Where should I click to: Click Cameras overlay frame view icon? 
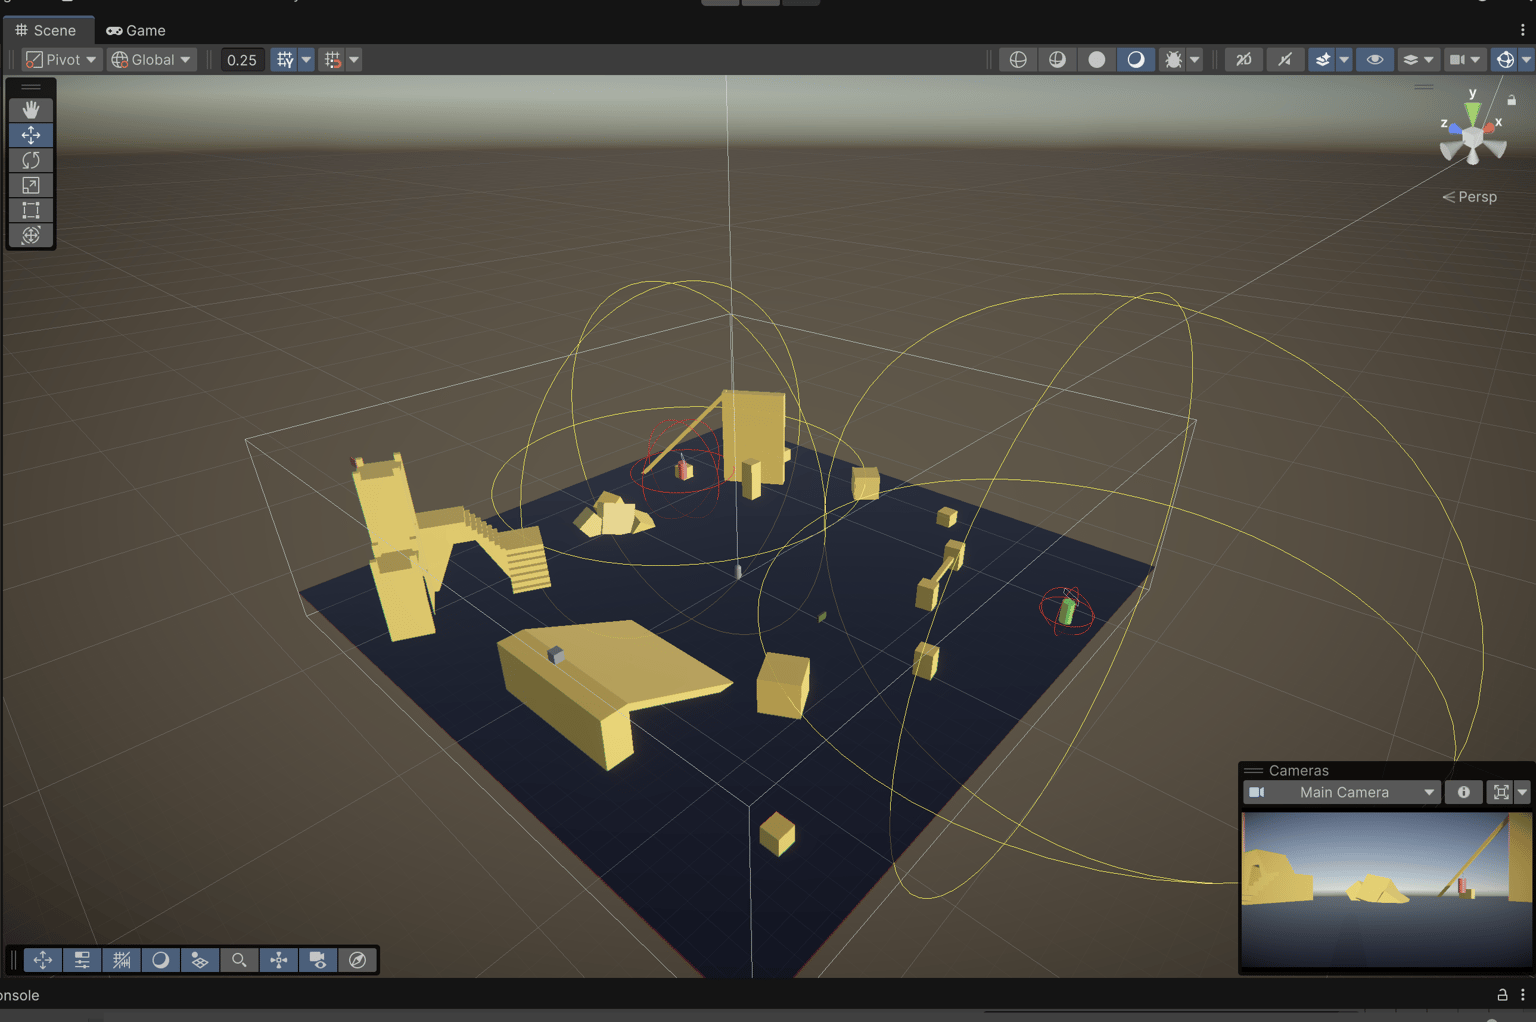[x=1501, y=793]
